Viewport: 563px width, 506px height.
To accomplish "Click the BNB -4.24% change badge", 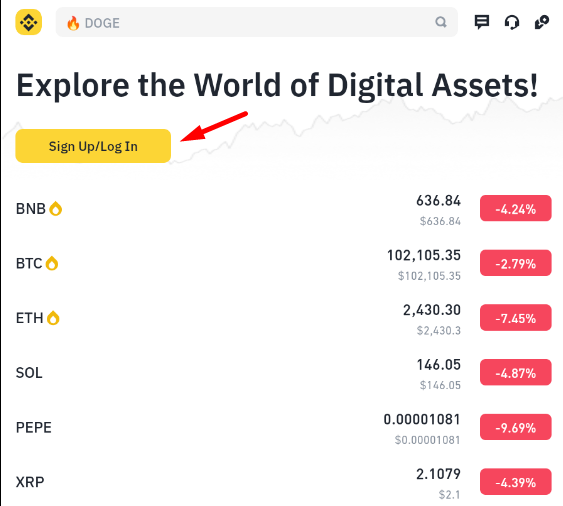I will click(x=515, y=208).
